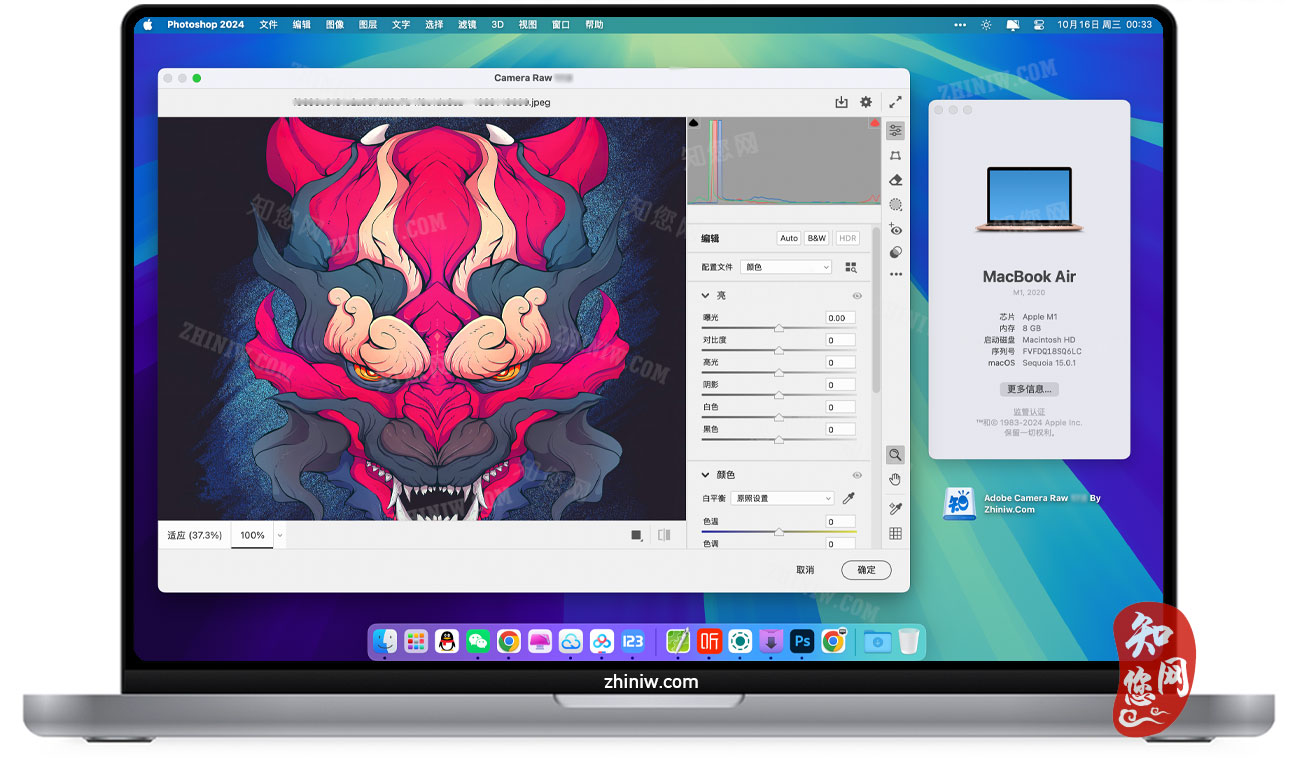Open the 文件 menu
Image resolution: width=1298 pixels, height=779 pixels.
(268, 24)
